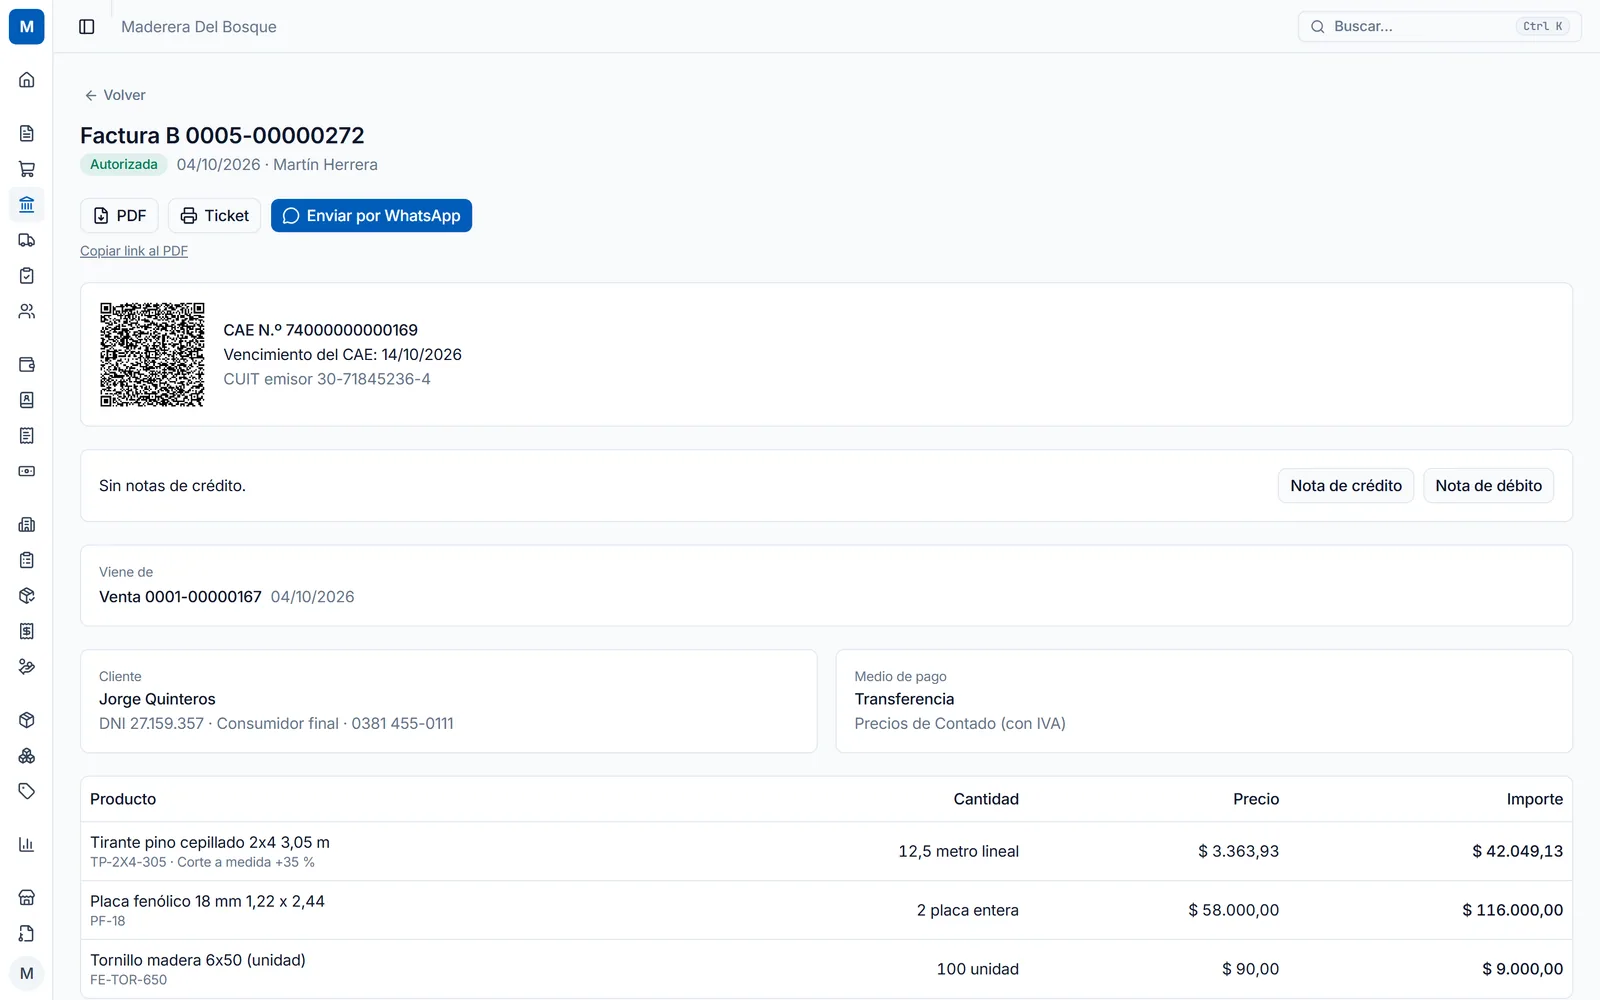Click Copiar link al PDF
Viewport: 1600px width, 1000px height.
[134, 251]
